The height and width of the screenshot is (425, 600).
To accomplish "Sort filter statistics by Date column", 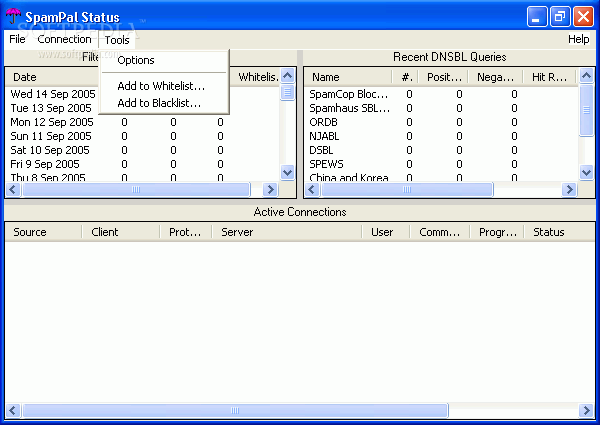I will click(x=52, y=77).
